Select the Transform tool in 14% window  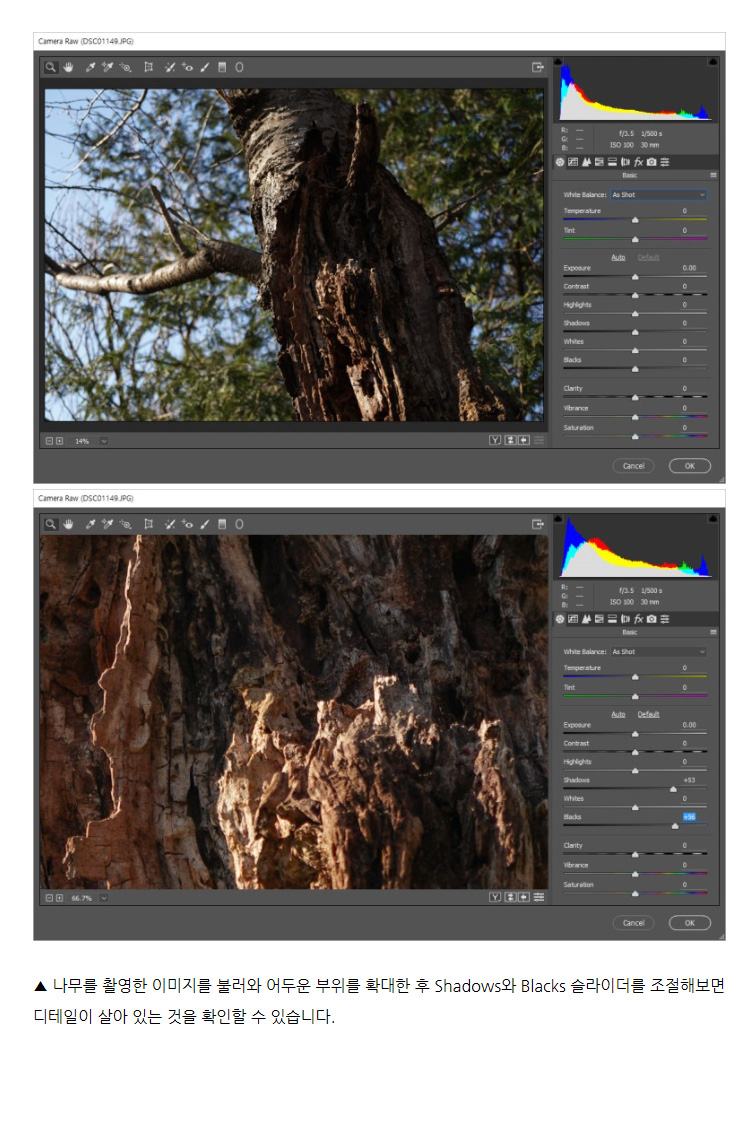click(149, 67)
